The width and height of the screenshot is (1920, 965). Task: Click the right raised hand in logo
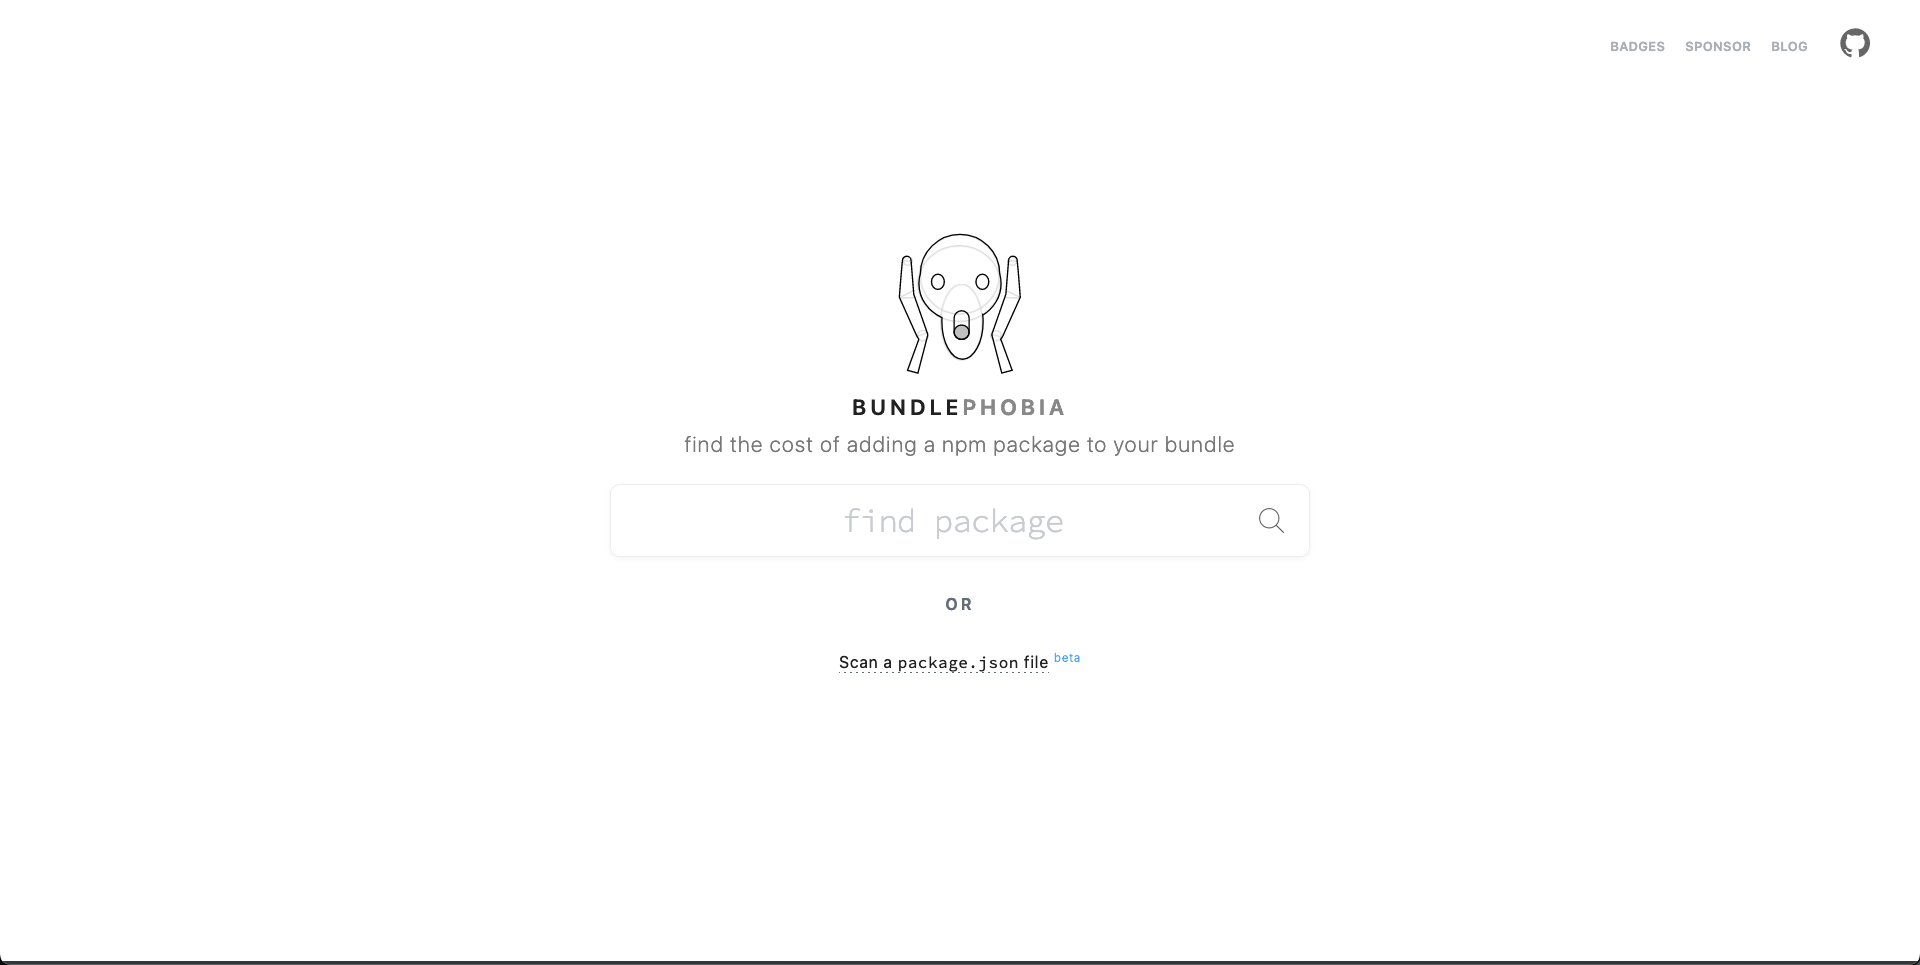(x=1006, y=314)
